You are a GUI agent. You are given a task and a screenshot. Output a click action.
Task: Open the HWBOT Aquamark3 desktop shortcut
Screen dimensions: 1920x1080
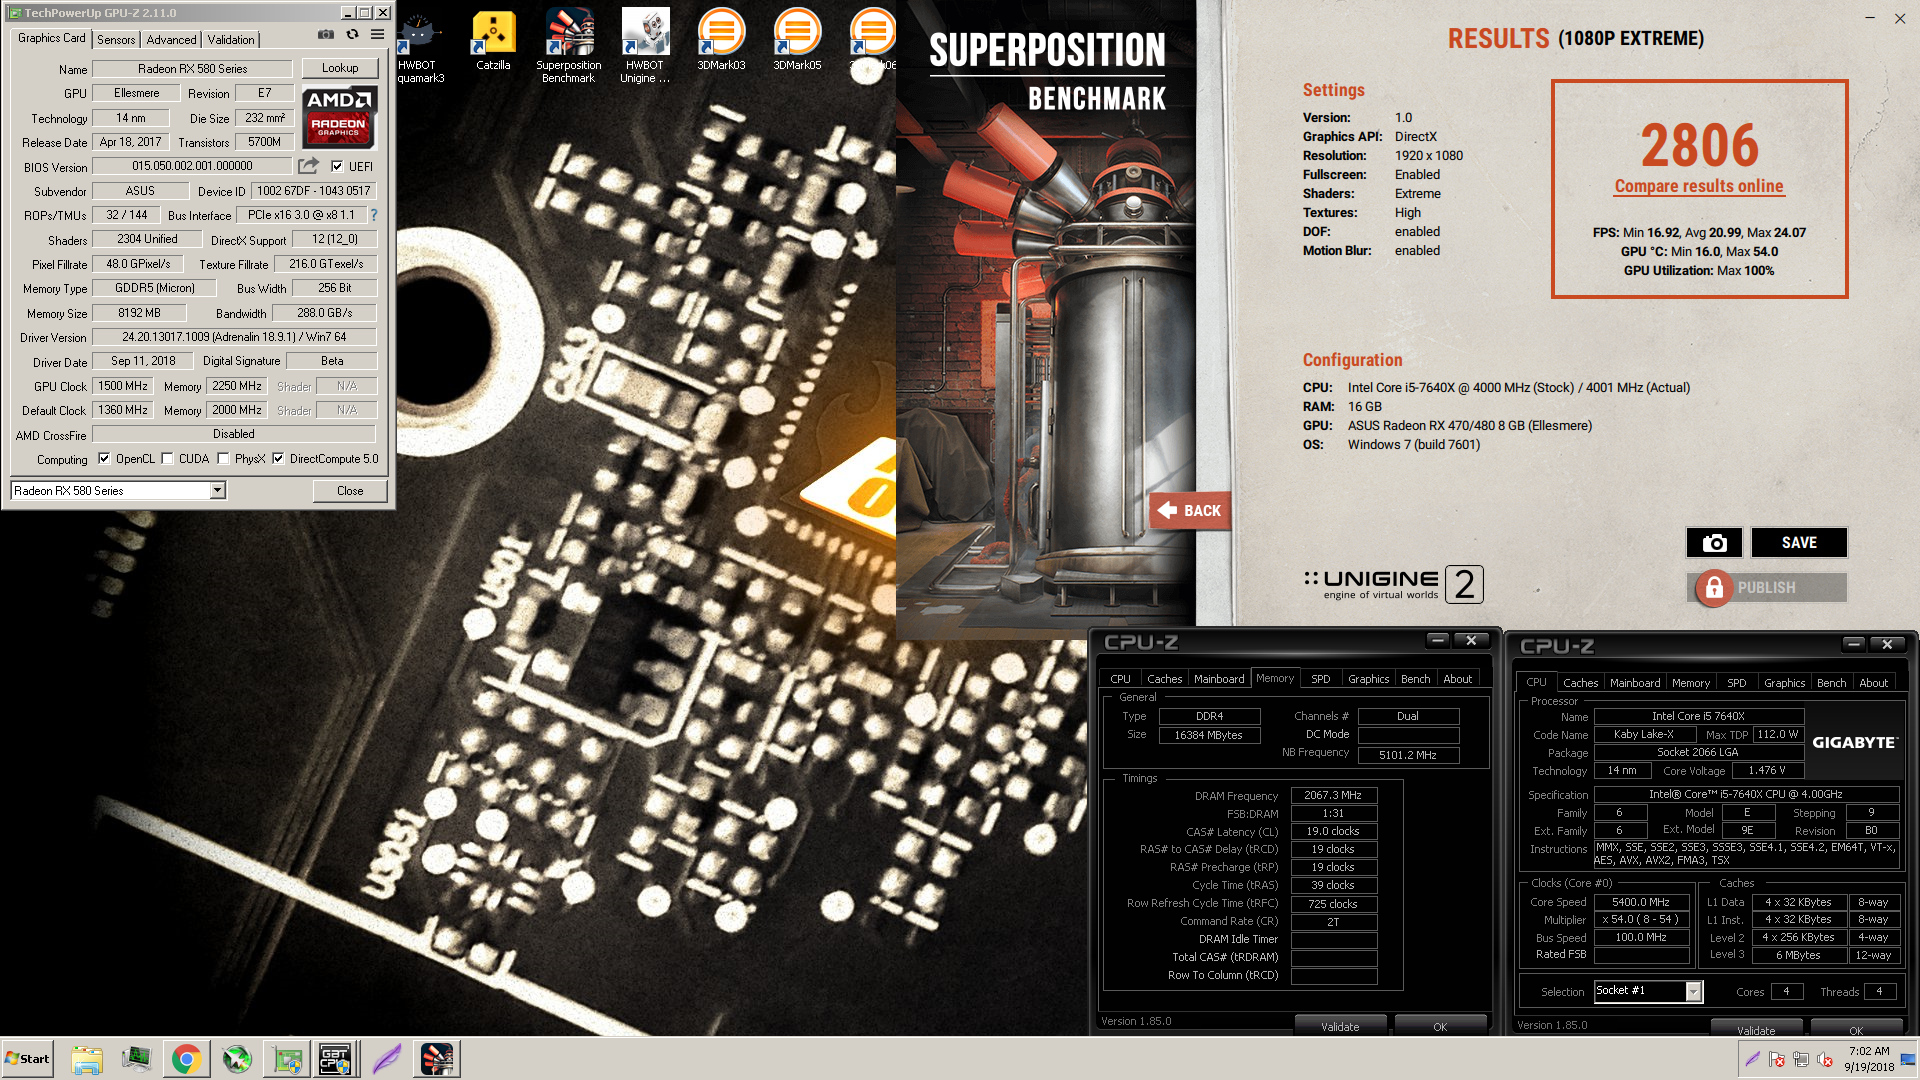pyautogui.click(x=420, y=46)
